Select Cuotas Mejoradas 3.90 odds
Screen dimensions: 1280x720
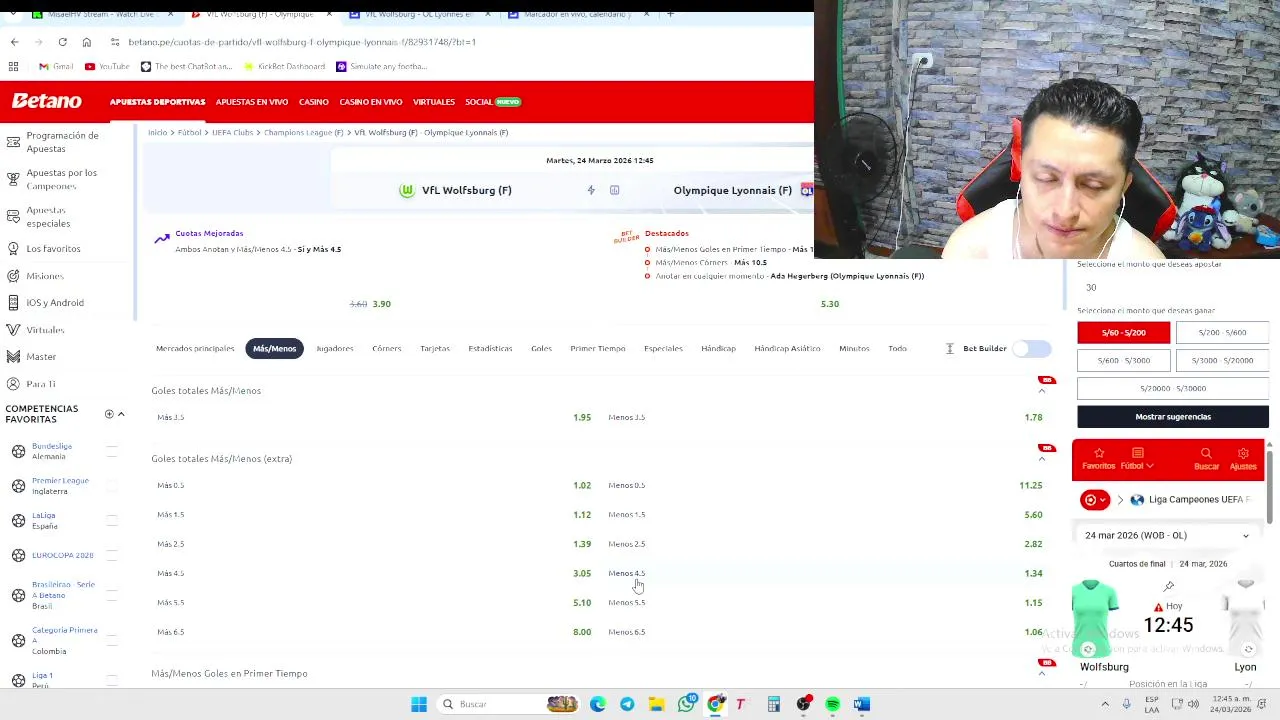pos(381,304)
